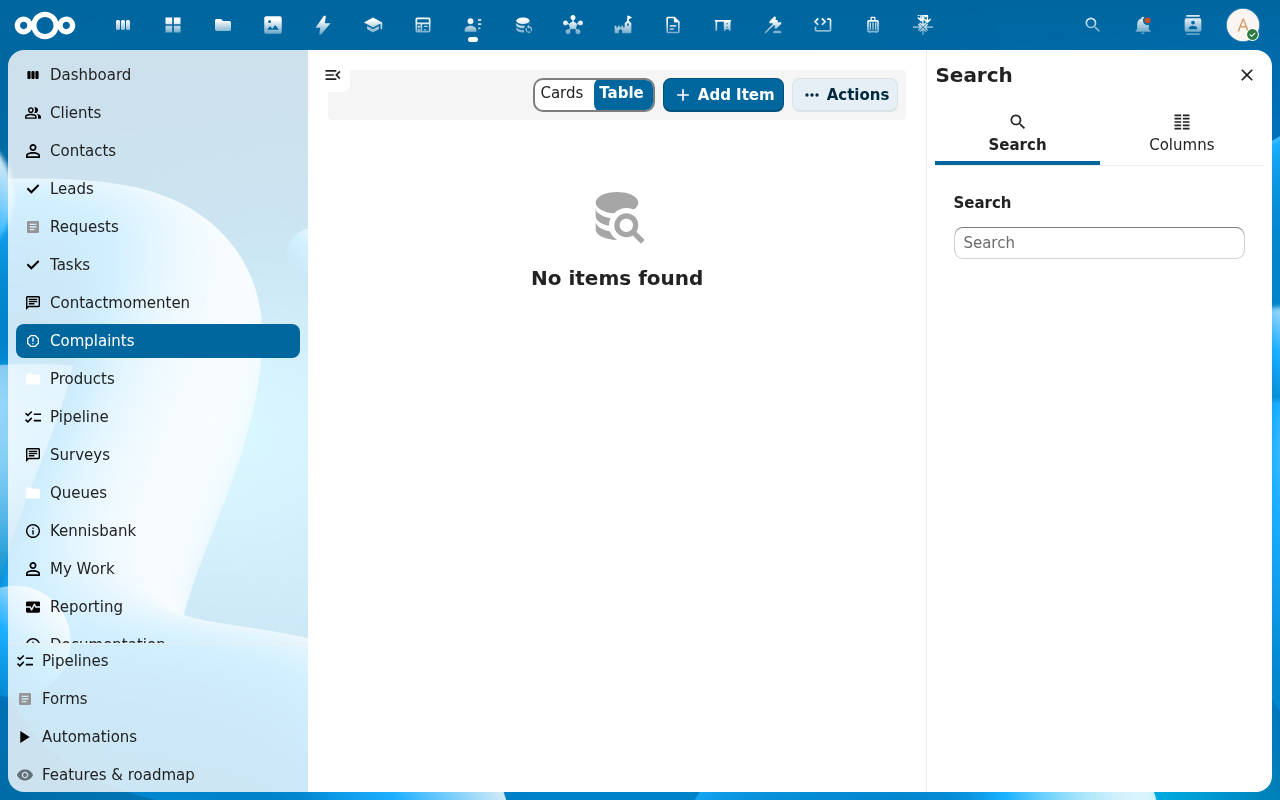The height and width of the screenshot is (800, 1280).
Task: Open the trash bin app icon
Action: 873,25
